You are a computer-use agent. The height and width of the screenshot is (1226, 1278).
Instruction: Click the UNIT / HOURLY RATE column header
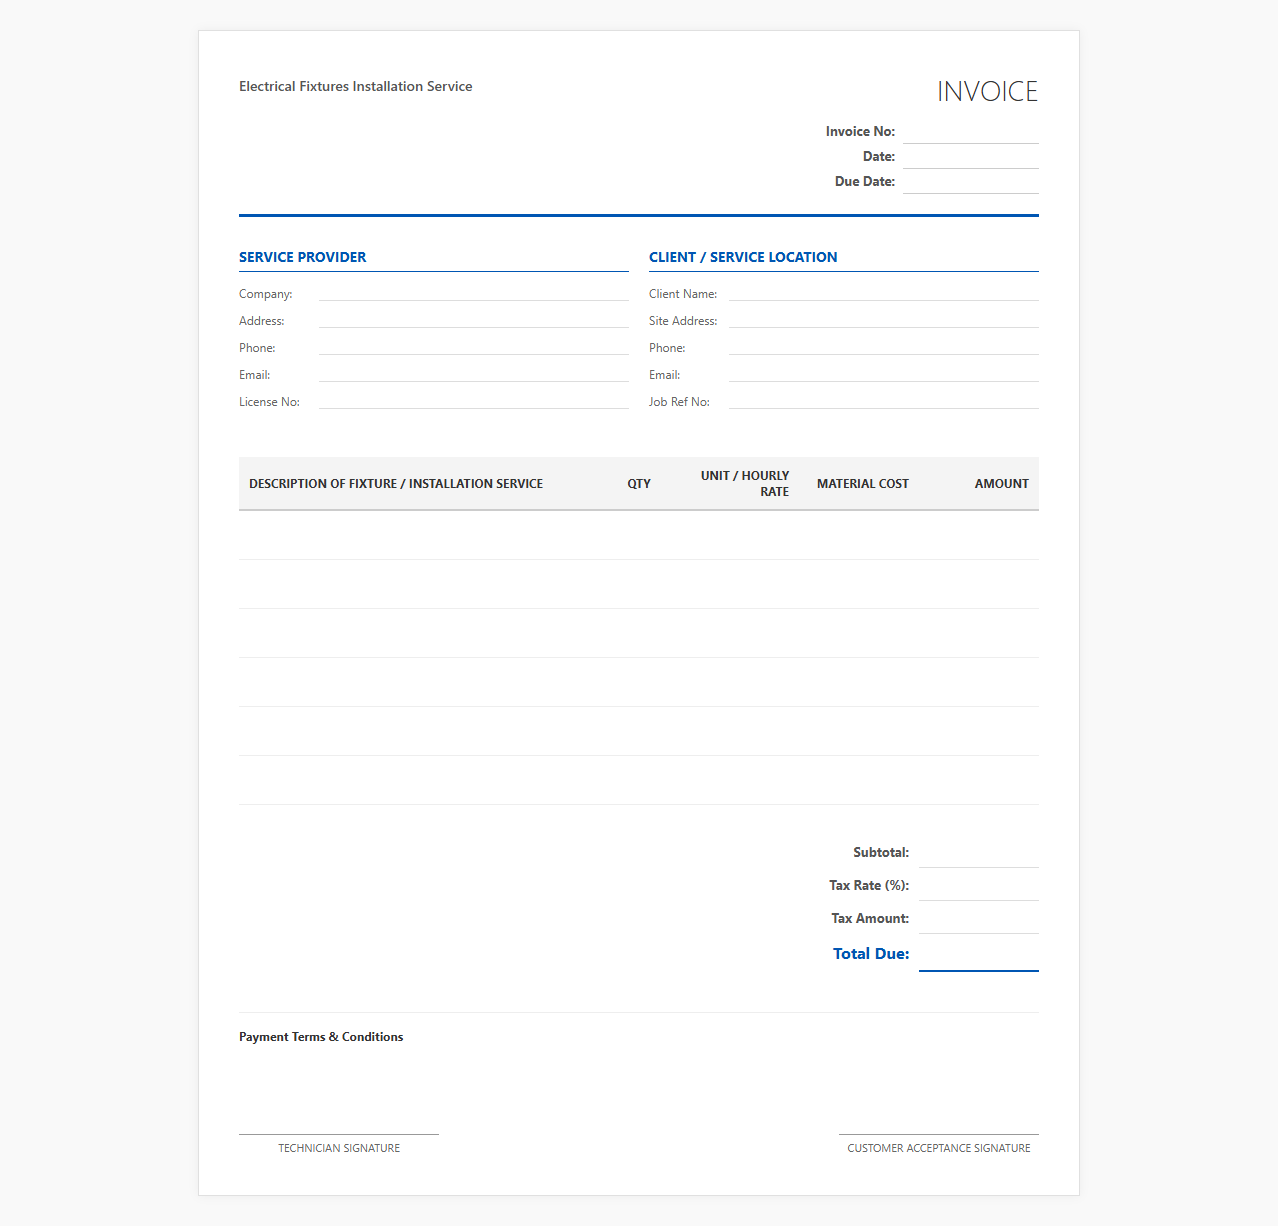(745, 484)
